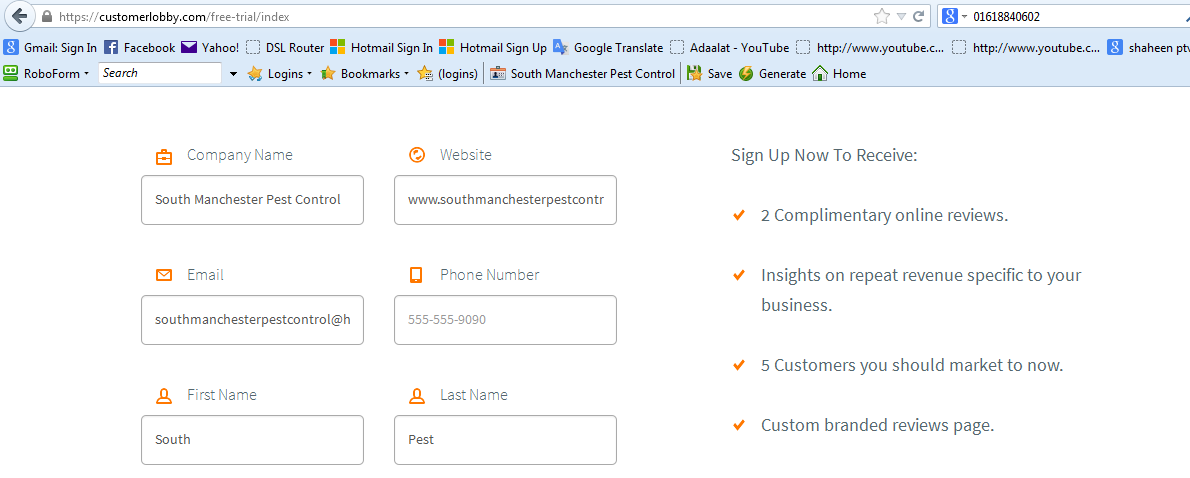Click the Phone Number input field

tap(505, 320)
